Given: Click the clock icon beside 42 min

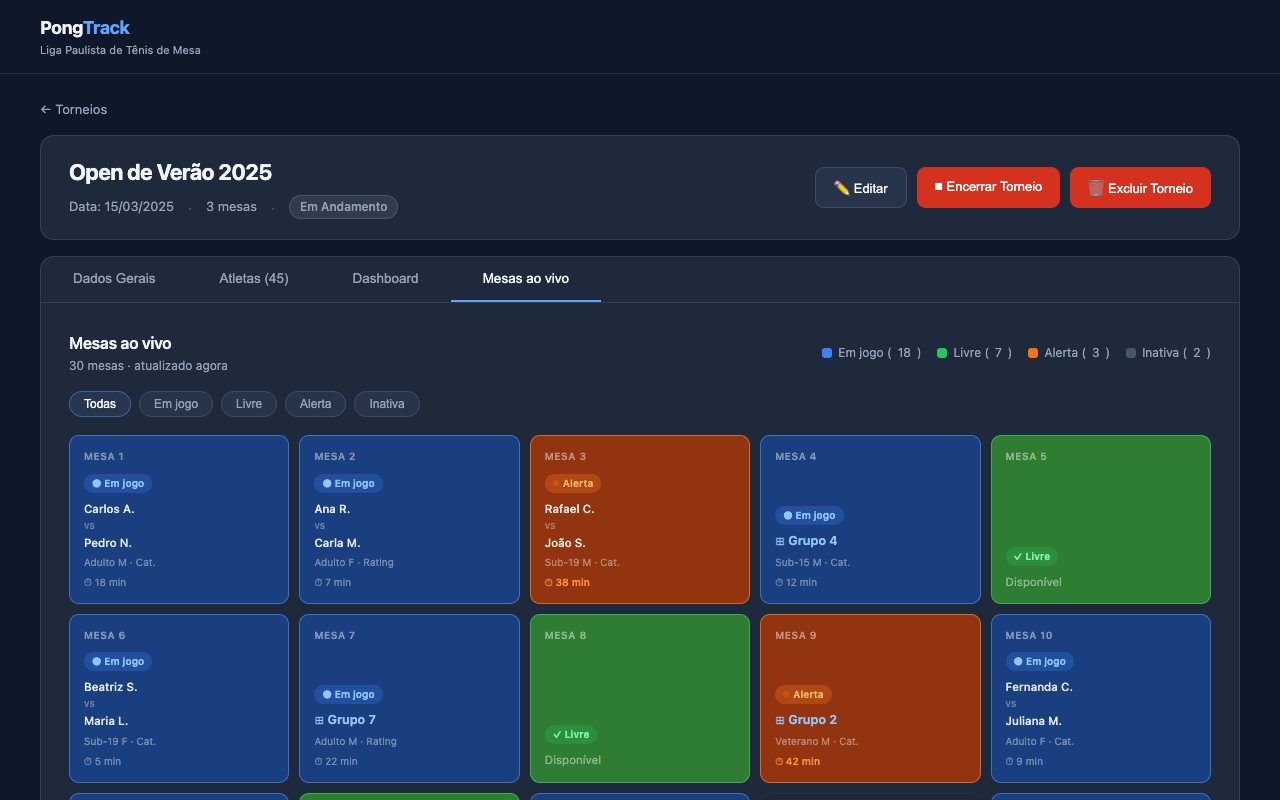Looking at the screenshot, I should tap(779, 761).
